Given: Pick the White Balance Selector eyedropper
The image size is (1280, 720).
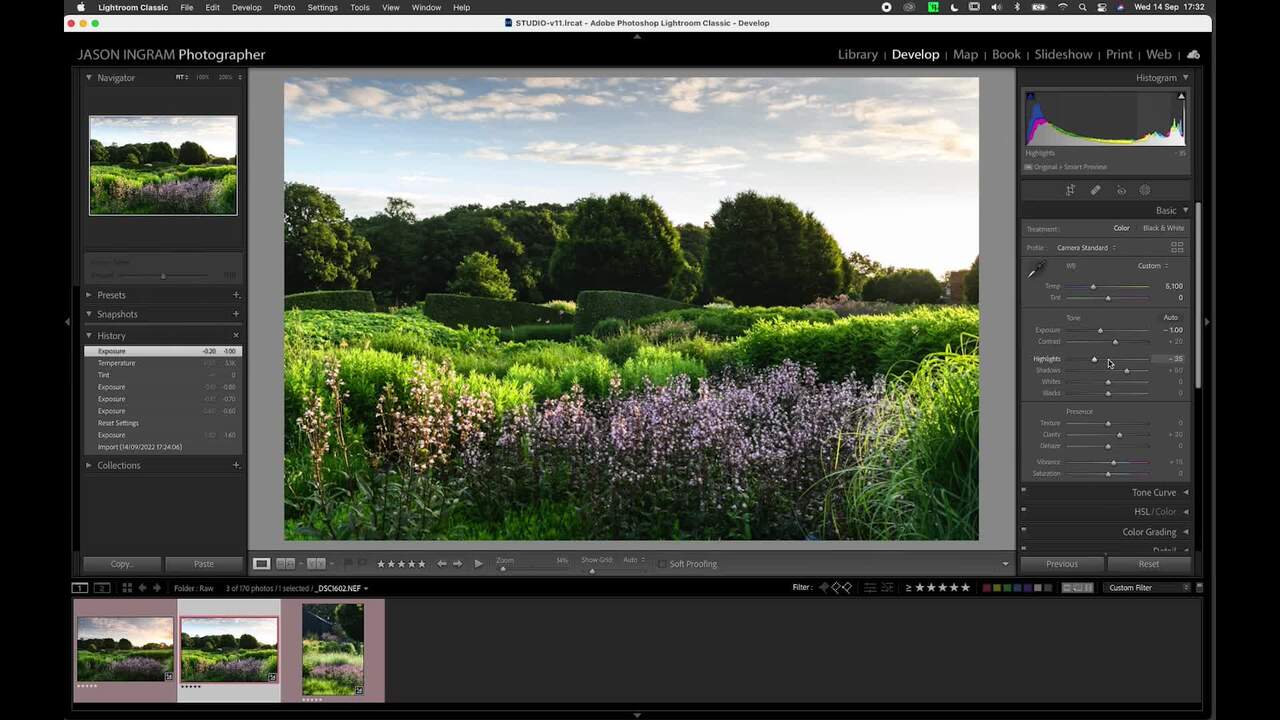Looking at the screenshot, I should click(1037, 269).
